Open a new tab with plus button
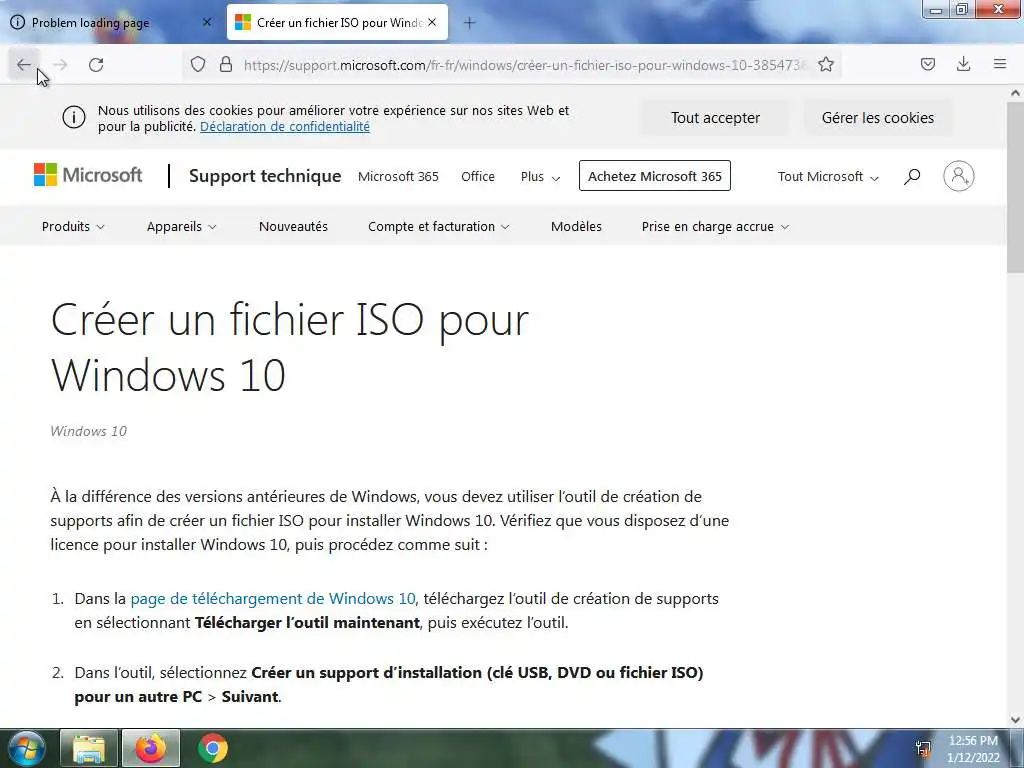This screenshot has width=1024, height=768. tap(470, 23)
